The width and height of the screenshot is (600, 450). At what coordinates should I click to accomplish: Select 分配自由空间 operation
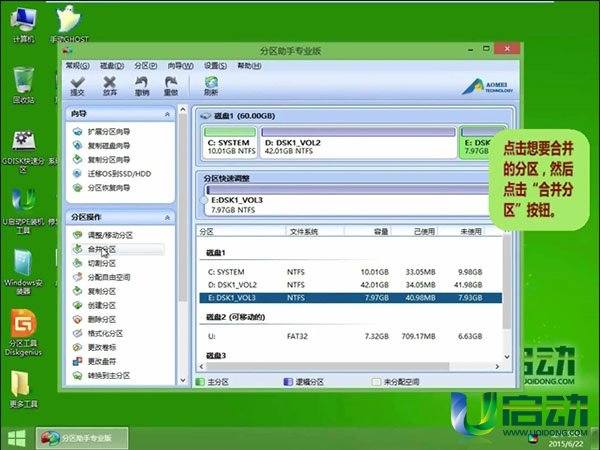(101, 277)
